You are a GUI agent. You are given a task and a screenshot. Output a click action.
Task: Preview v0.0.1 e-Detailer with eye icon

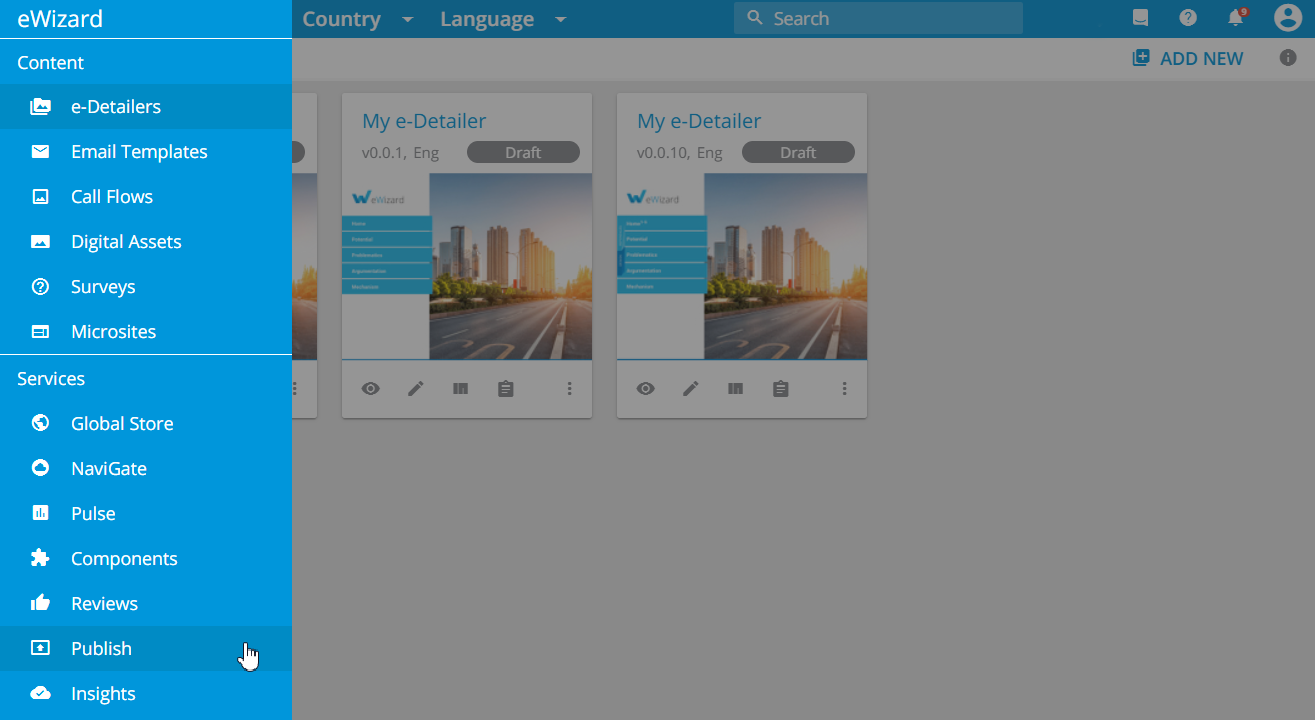click(x=371, y=389)
